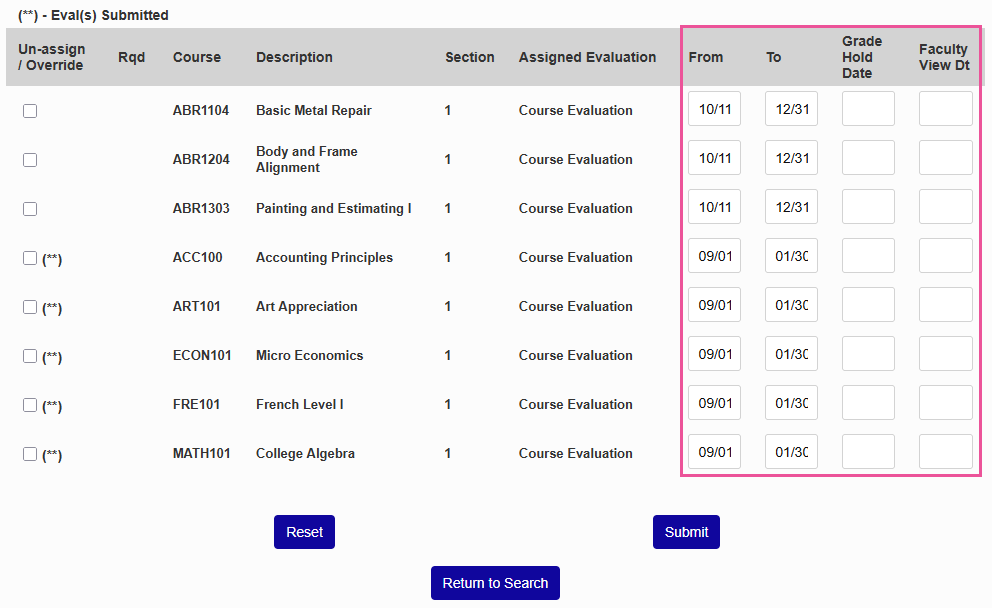992x608 pixels.
Task: Select the override checkbox for ART101
Action: (30, 307)
